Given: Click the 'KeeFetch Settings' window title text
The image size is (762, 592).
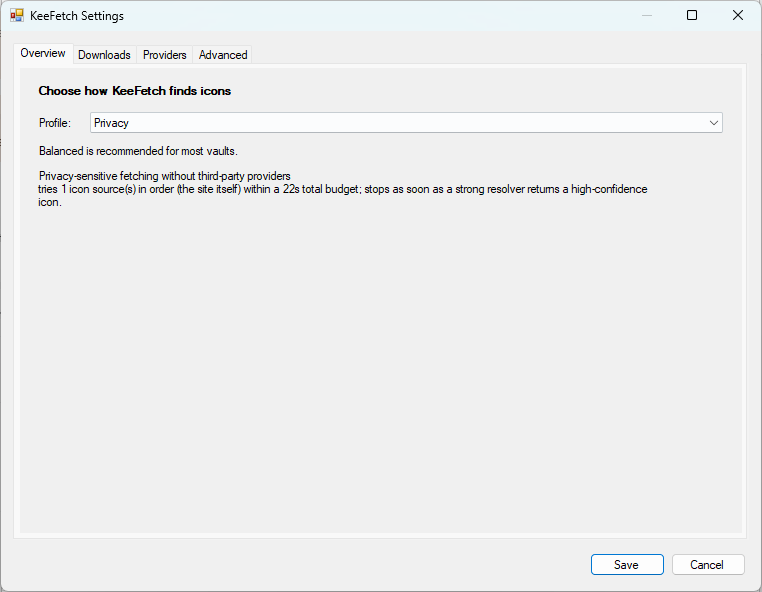Looking at the screenshot, I should pyautogui.click(x=77, y=16).
